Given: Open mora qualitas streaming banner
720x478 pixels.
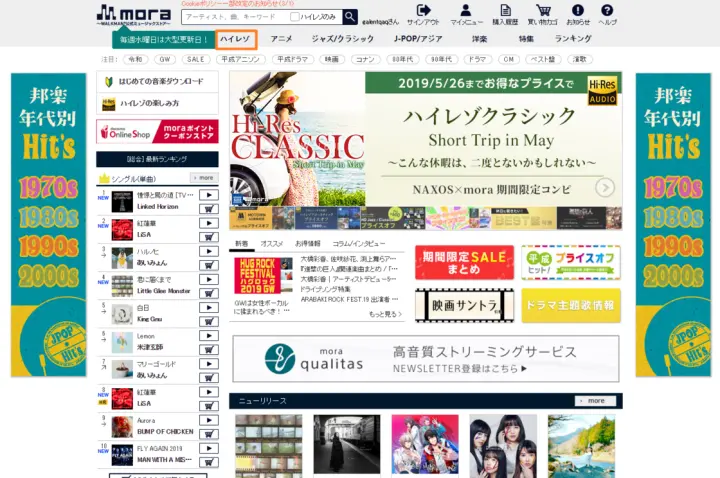Looking at the screenshot, I should click(426, 359).
